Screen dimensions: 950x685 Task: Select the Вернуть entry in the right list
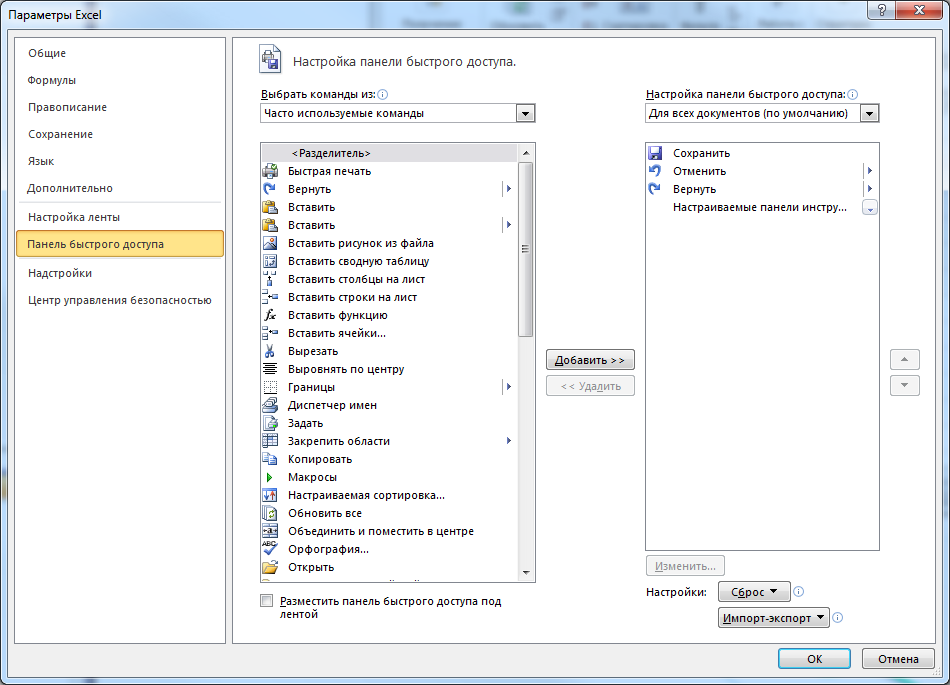click(762, 189)
